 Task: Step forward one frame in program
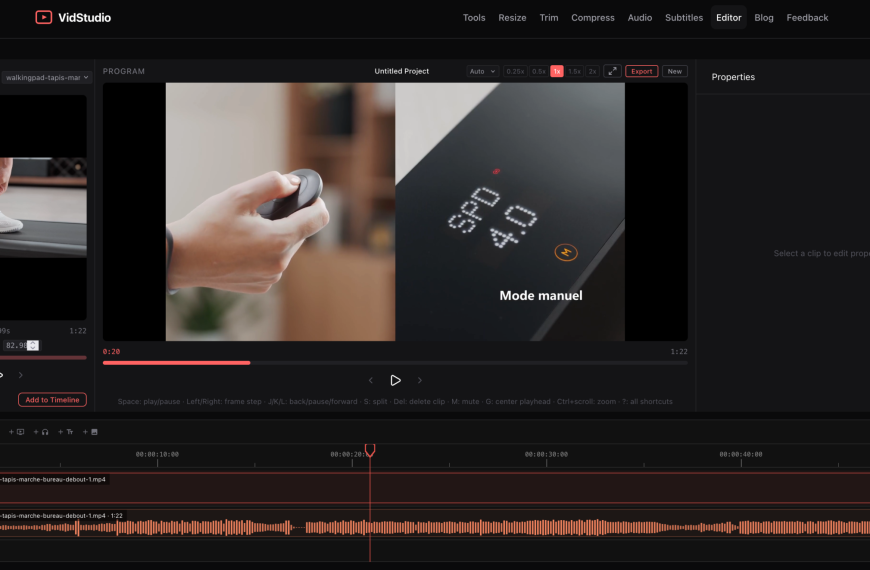point(419,380)
